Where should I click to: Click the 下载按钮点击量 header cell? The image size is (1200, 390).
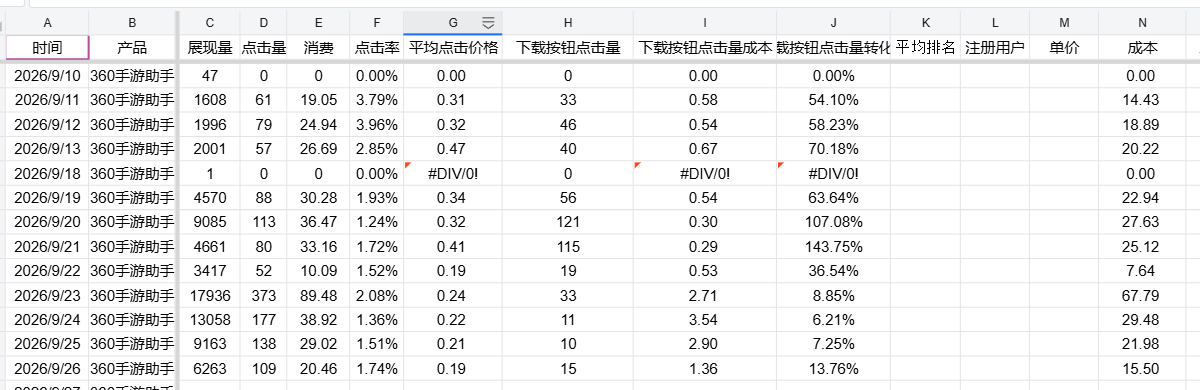pos(567,47)
